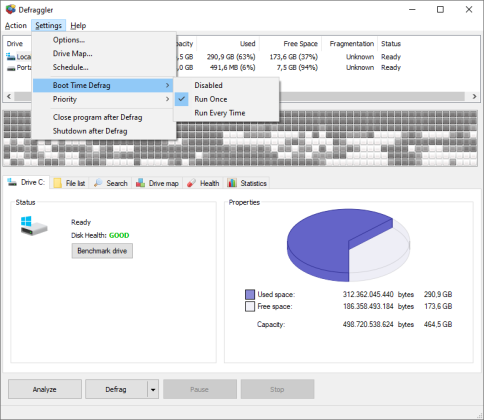Image resolution: width=484 pixels, height=420 pixels.
Task: Click the Used space color swatch
Action: [250, 294]
